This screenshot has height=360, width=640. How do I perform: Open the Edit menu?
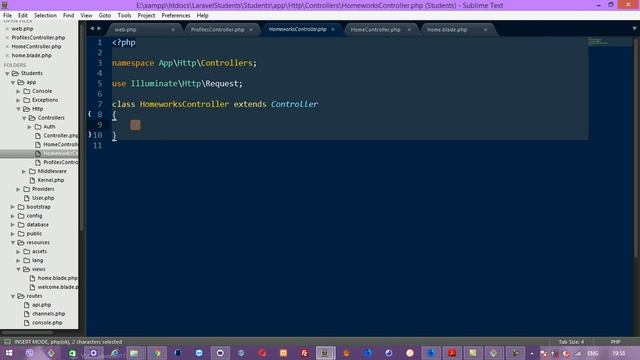(23, 16)
